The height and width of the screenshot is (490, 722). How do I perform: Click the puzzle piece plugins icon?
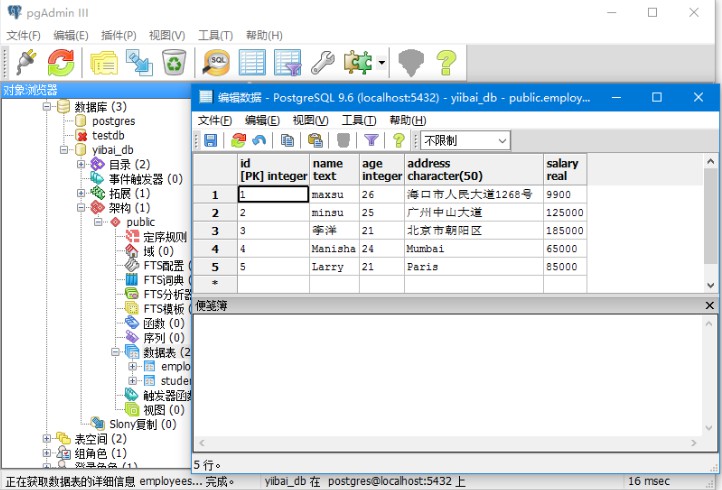click(x=358, y=62)
